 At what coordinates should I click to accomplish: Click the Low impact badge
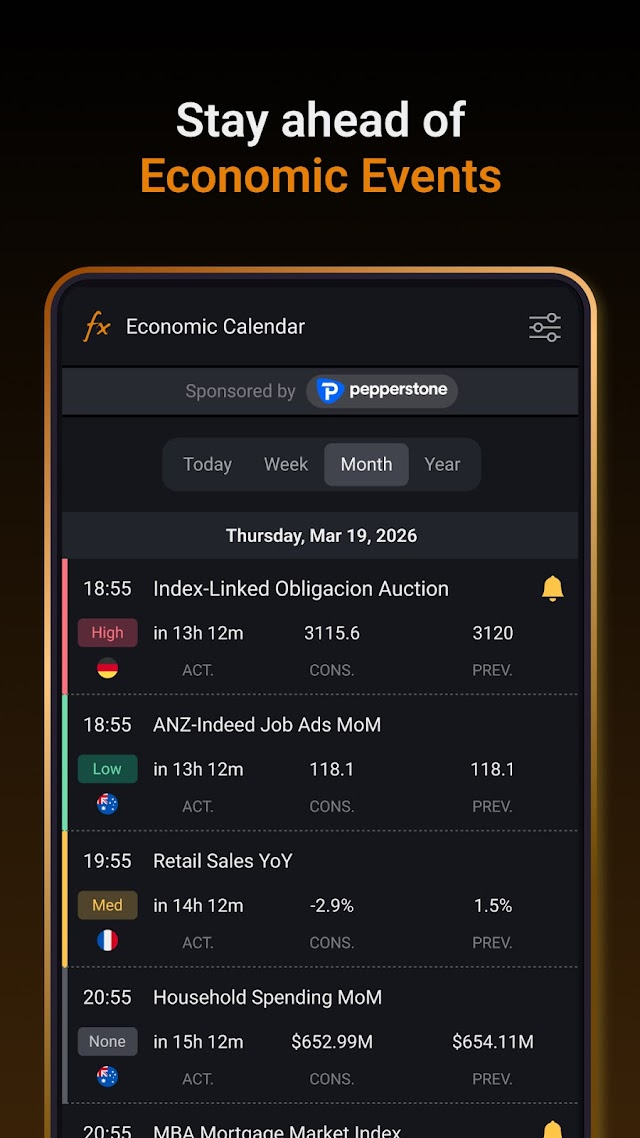[107, 769]
